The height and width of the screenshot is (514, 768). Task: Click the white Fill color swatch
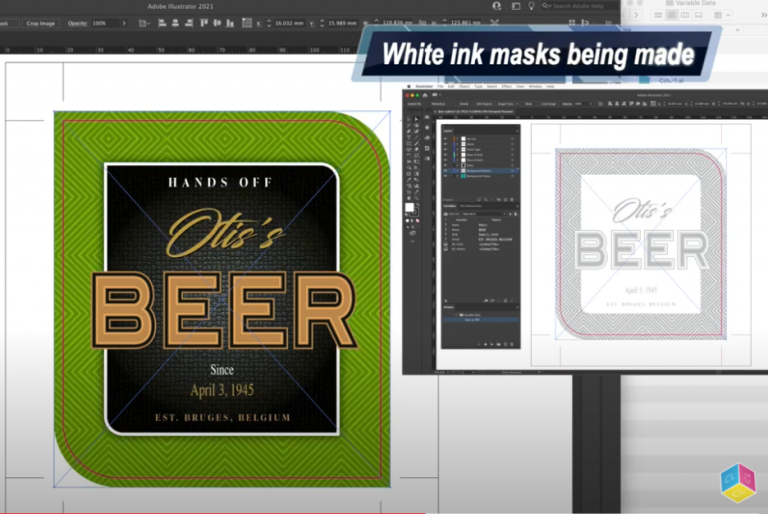tap(409, 207)
